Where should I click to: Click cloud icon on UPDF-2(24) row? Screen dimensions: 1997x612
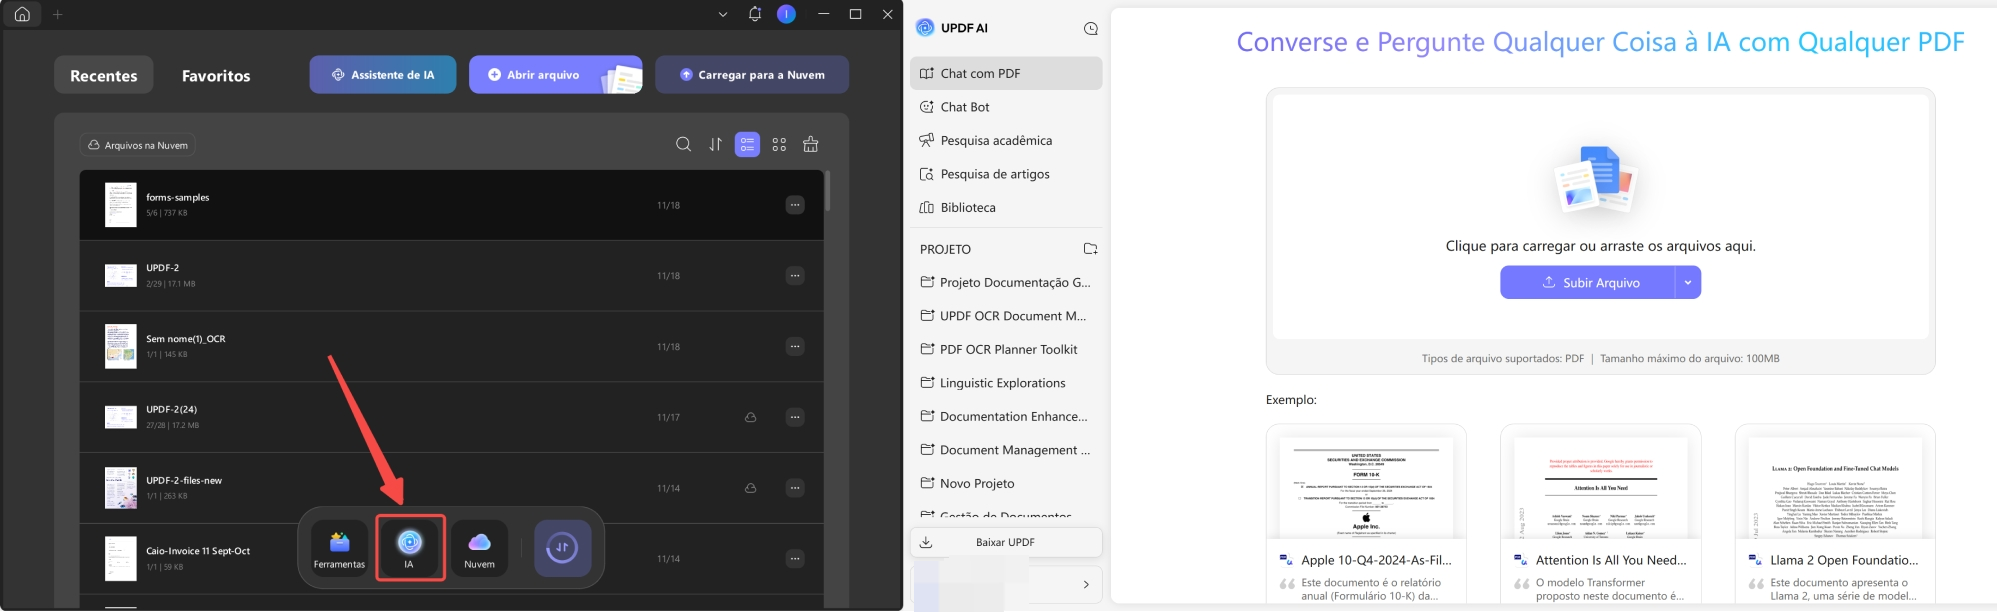pyautogui.click(x=750, y=417)
